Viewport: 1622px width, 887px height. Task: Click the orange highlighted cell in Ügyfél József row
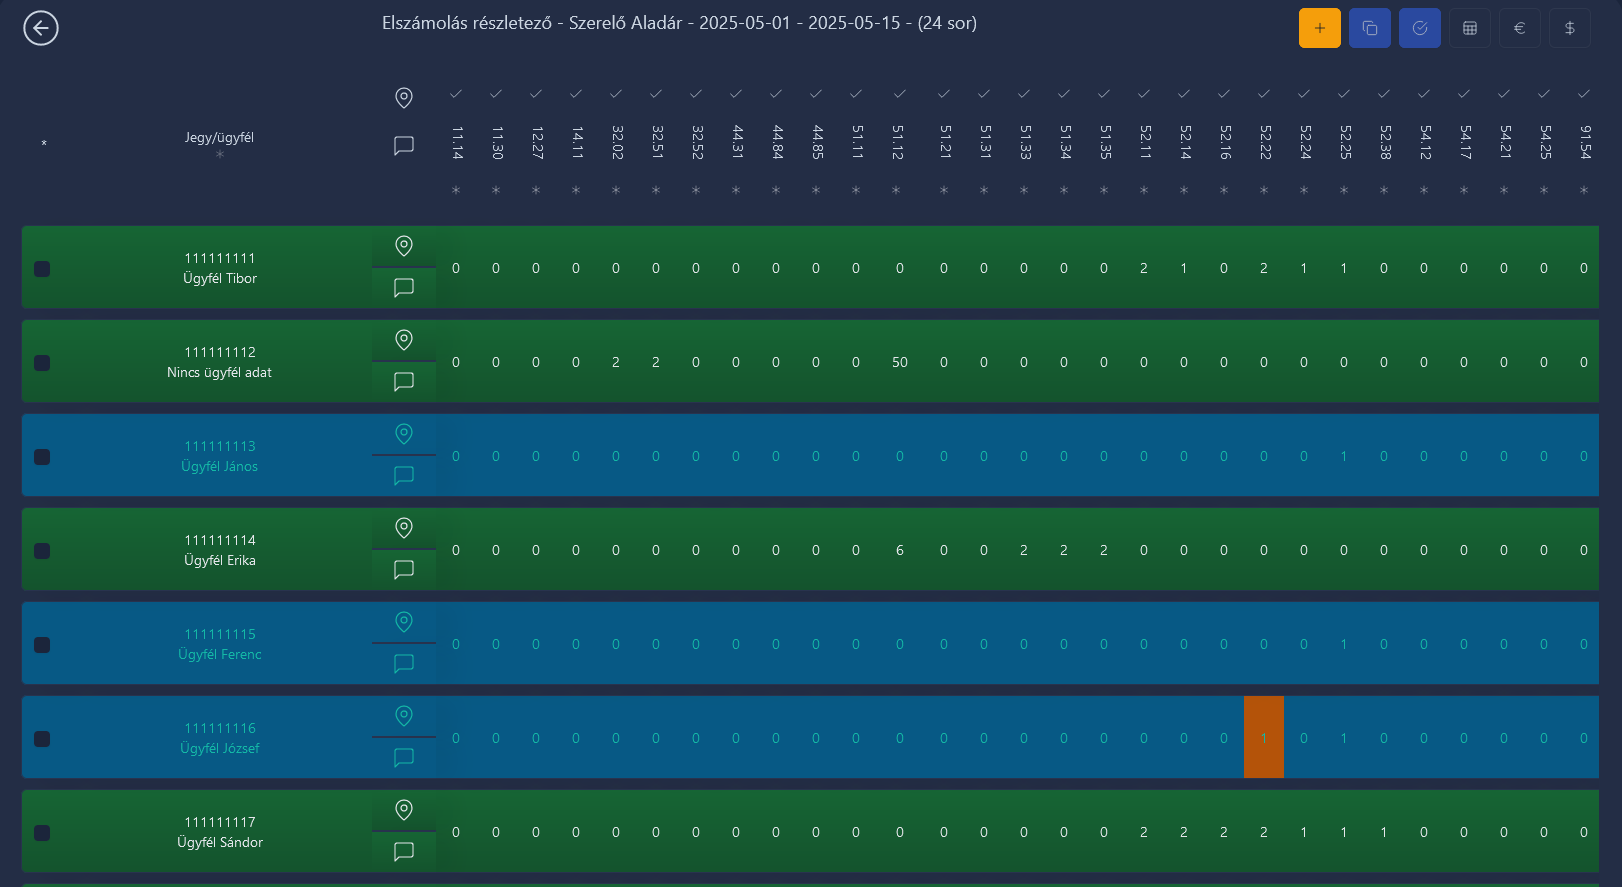pyautogui.click(x=1264, y=738)
